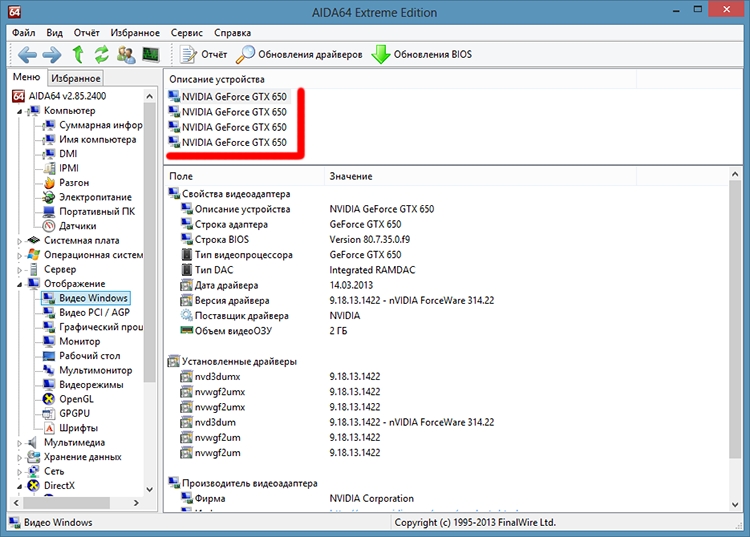Screen dimensions: 750x537
Task: Select the AIDA64 v2.85.2400 root item
Action: click(x=59, y=96)
